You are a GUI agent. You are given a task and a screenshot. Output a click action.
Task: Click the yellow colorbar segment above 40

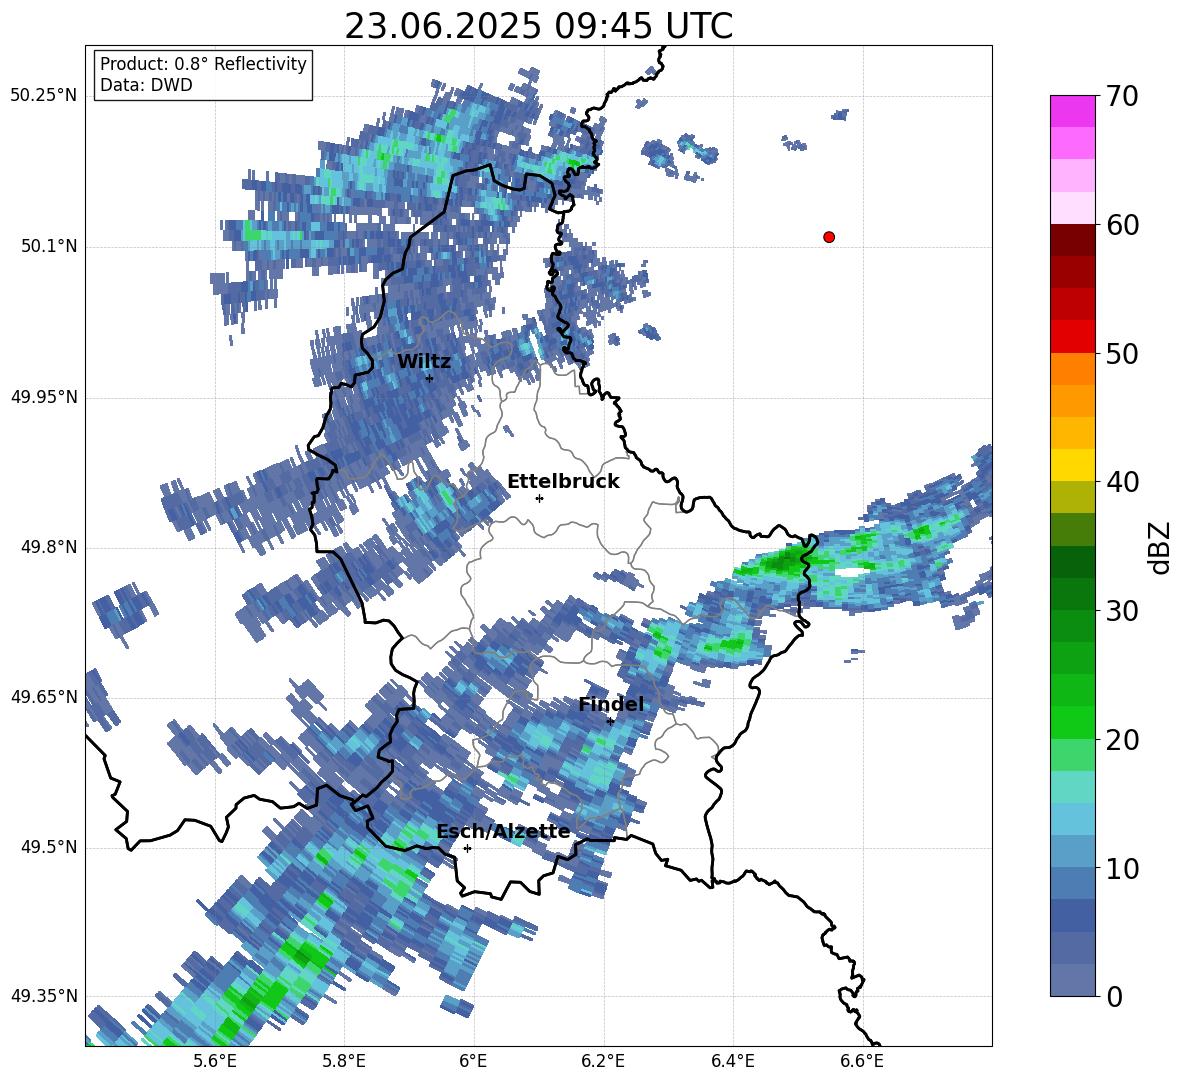[1072, 465]
